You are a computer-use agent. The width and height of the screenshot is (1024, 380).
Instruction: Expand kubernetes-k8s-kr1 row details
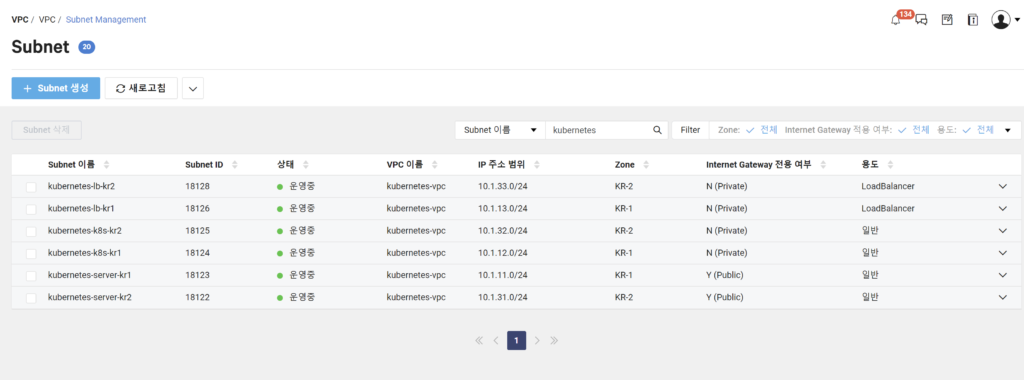coord(1003,253)
